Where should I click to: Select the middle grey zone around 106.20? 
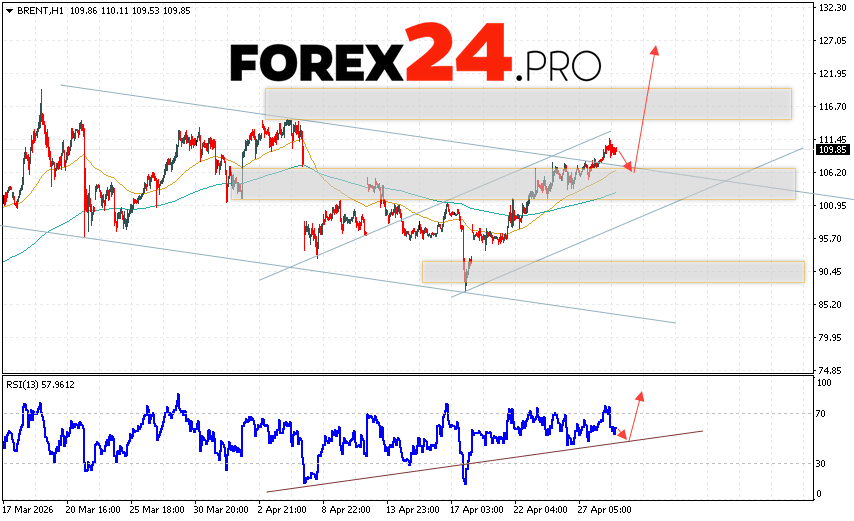pyautogui.click(x=517, y=183)
